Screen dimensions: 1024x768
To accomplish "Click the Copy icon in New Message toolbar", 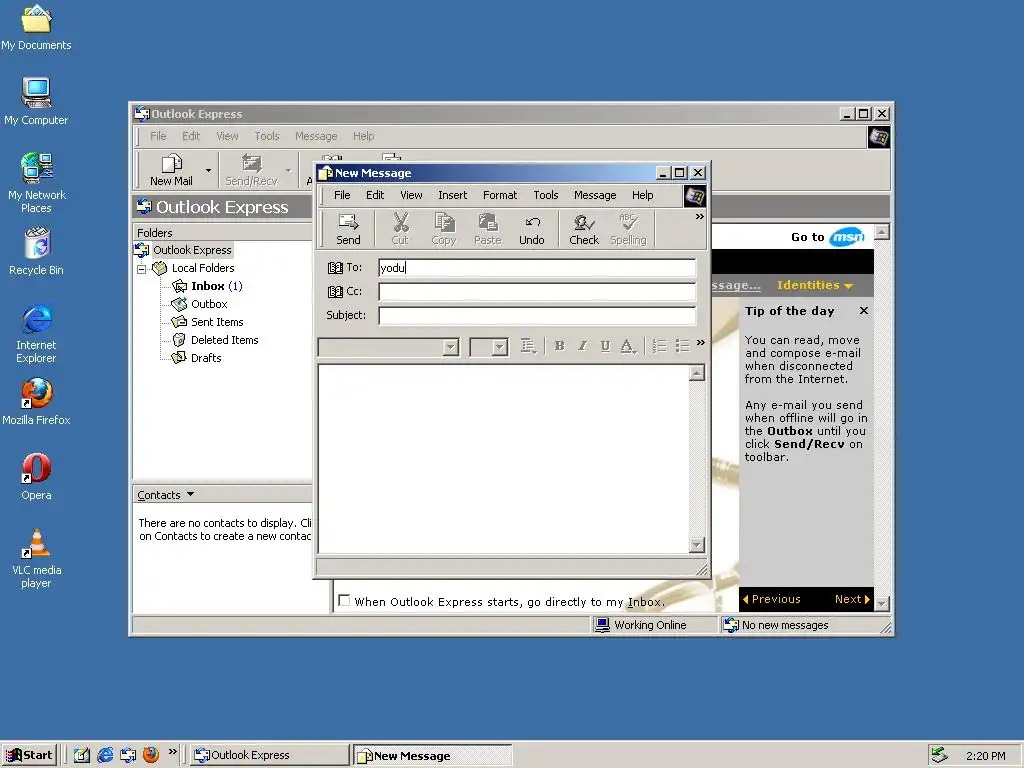I will pos(443,229).
